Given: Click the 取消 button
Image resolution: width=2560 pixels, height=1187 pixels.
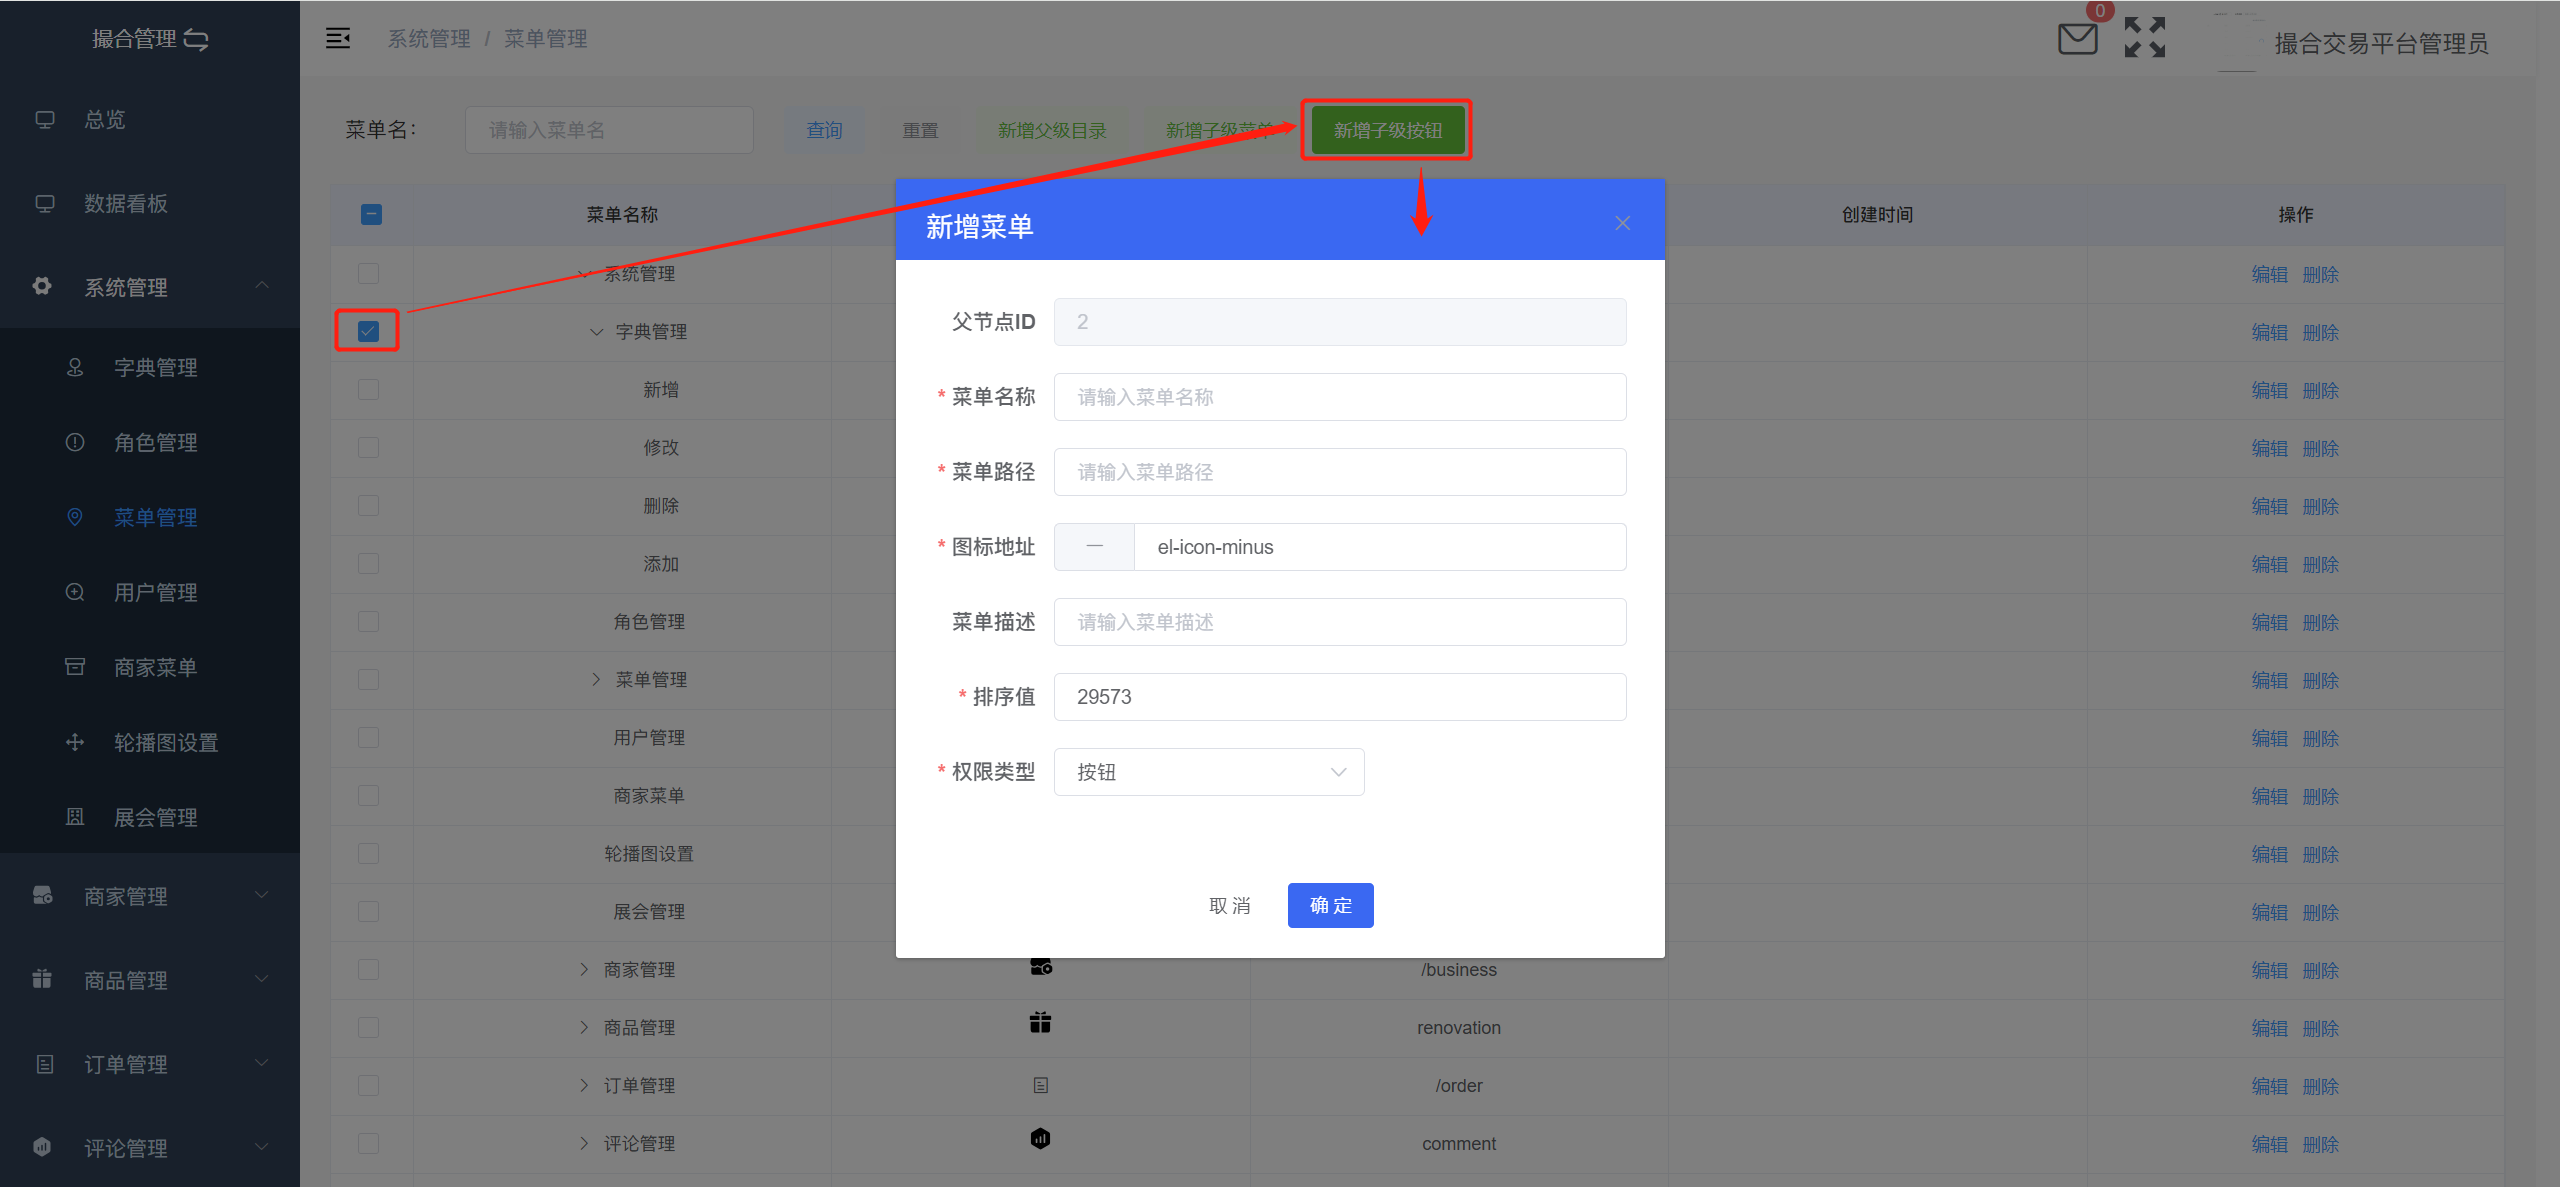Looking at the screenshot, I should click(1230, 905).
